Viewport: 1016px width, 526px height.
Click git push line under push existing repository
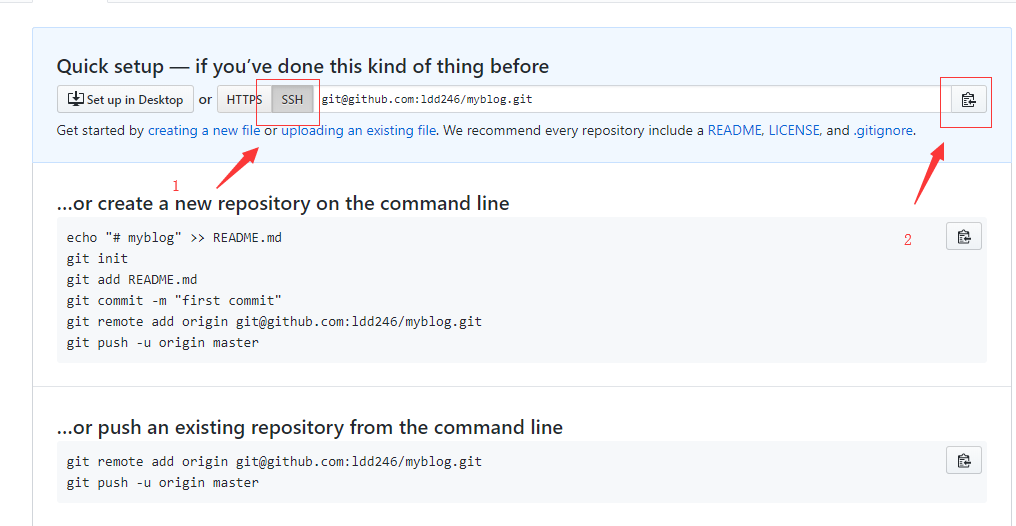tap(163, 483)
